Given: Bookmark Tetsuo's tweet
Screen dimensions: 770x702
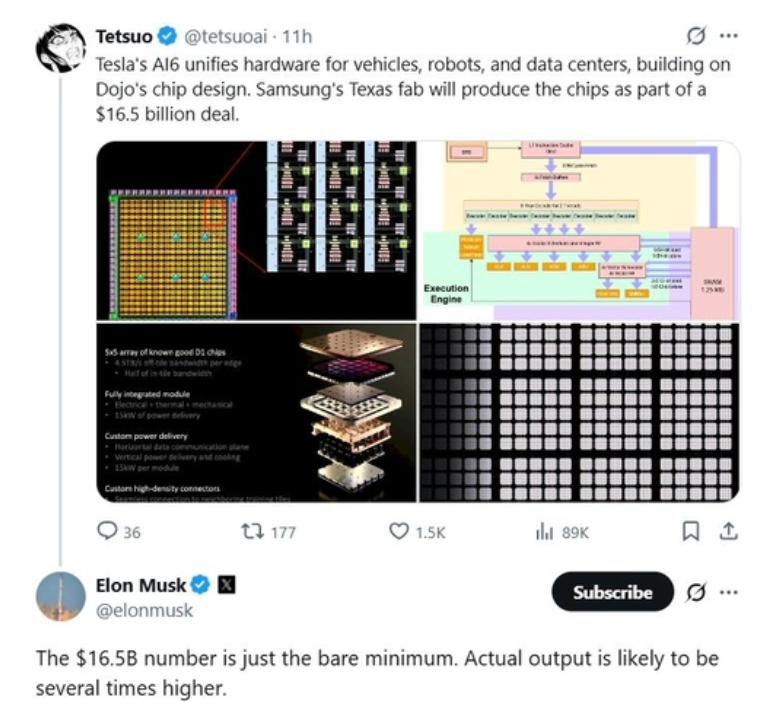Looking at the screenshot, I should 690,532.
